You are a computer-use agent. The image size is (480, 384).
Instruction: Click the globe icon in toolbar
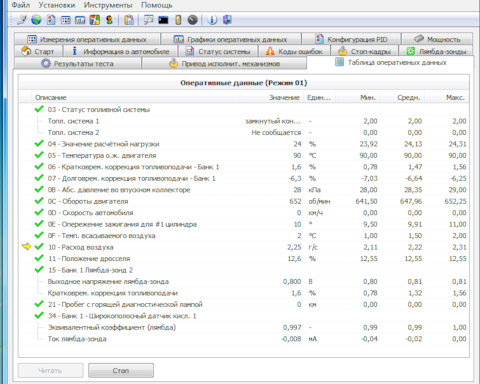pyautogui.click(x=36, y=20)
